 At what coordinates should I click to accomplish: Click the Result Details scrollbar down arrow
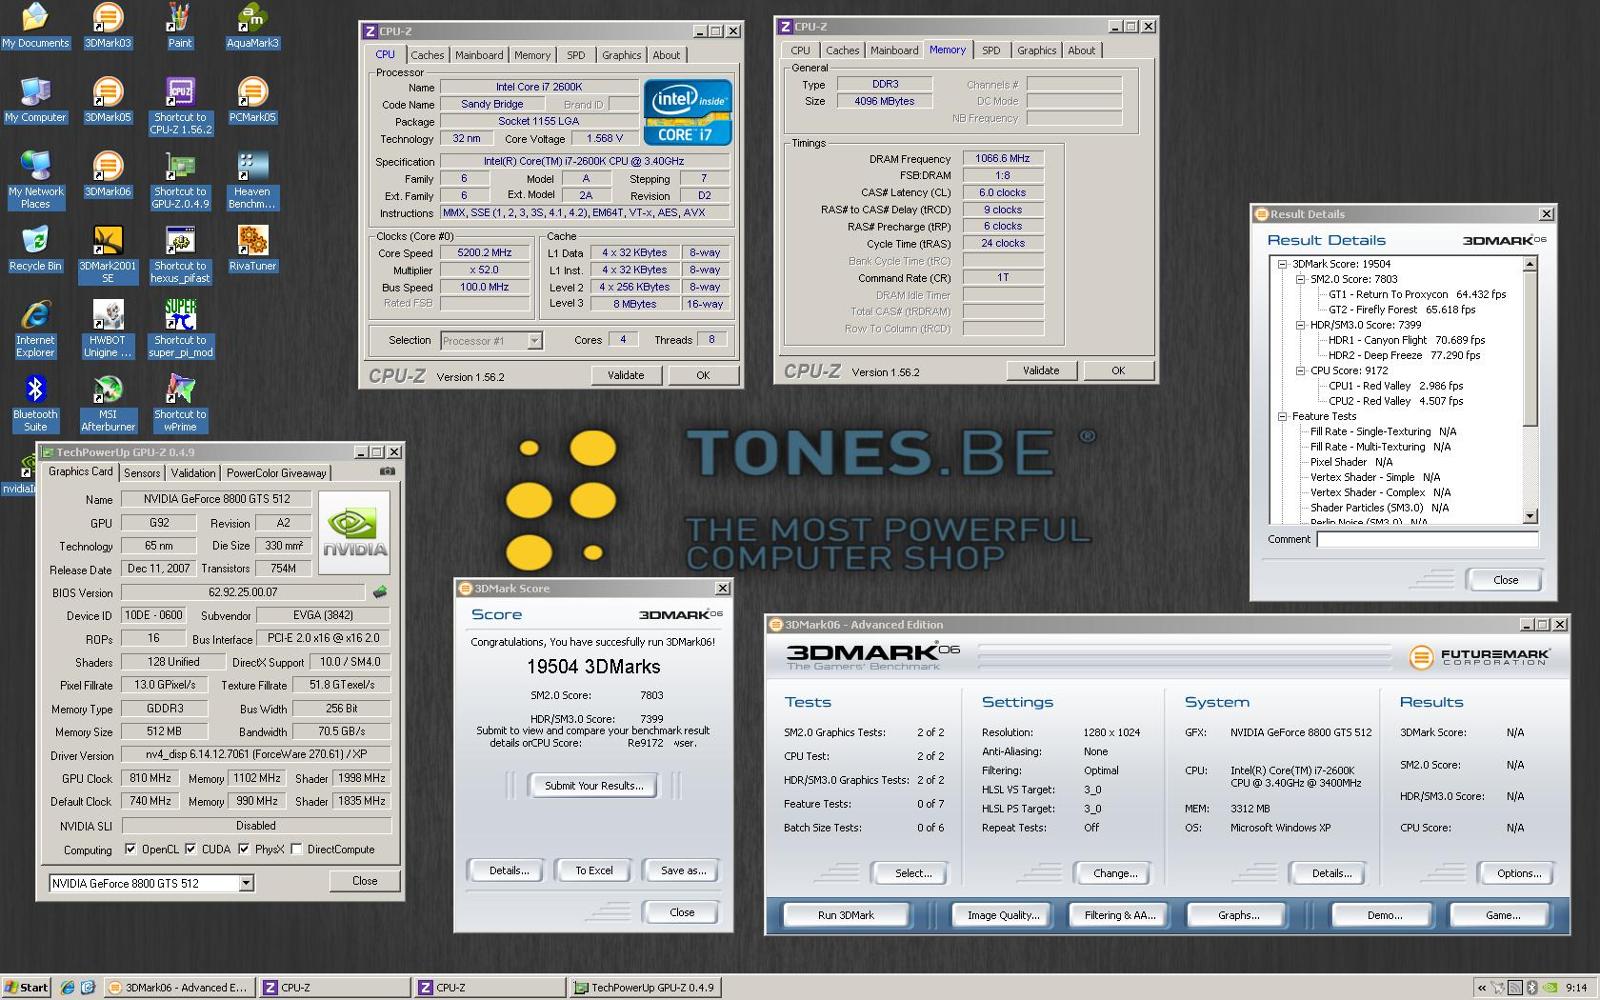pyautogui.click(x=1529, y=517)
